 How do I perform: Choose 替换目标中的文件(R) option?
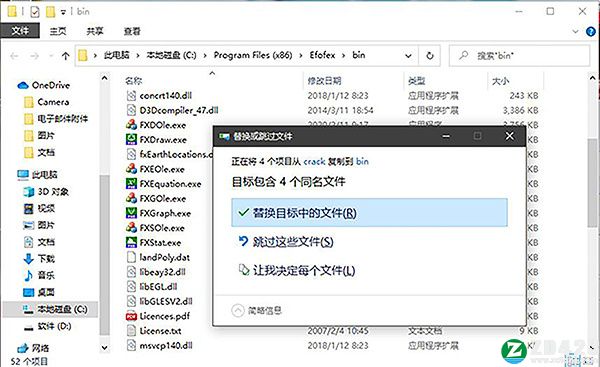(x=370, y=212)
